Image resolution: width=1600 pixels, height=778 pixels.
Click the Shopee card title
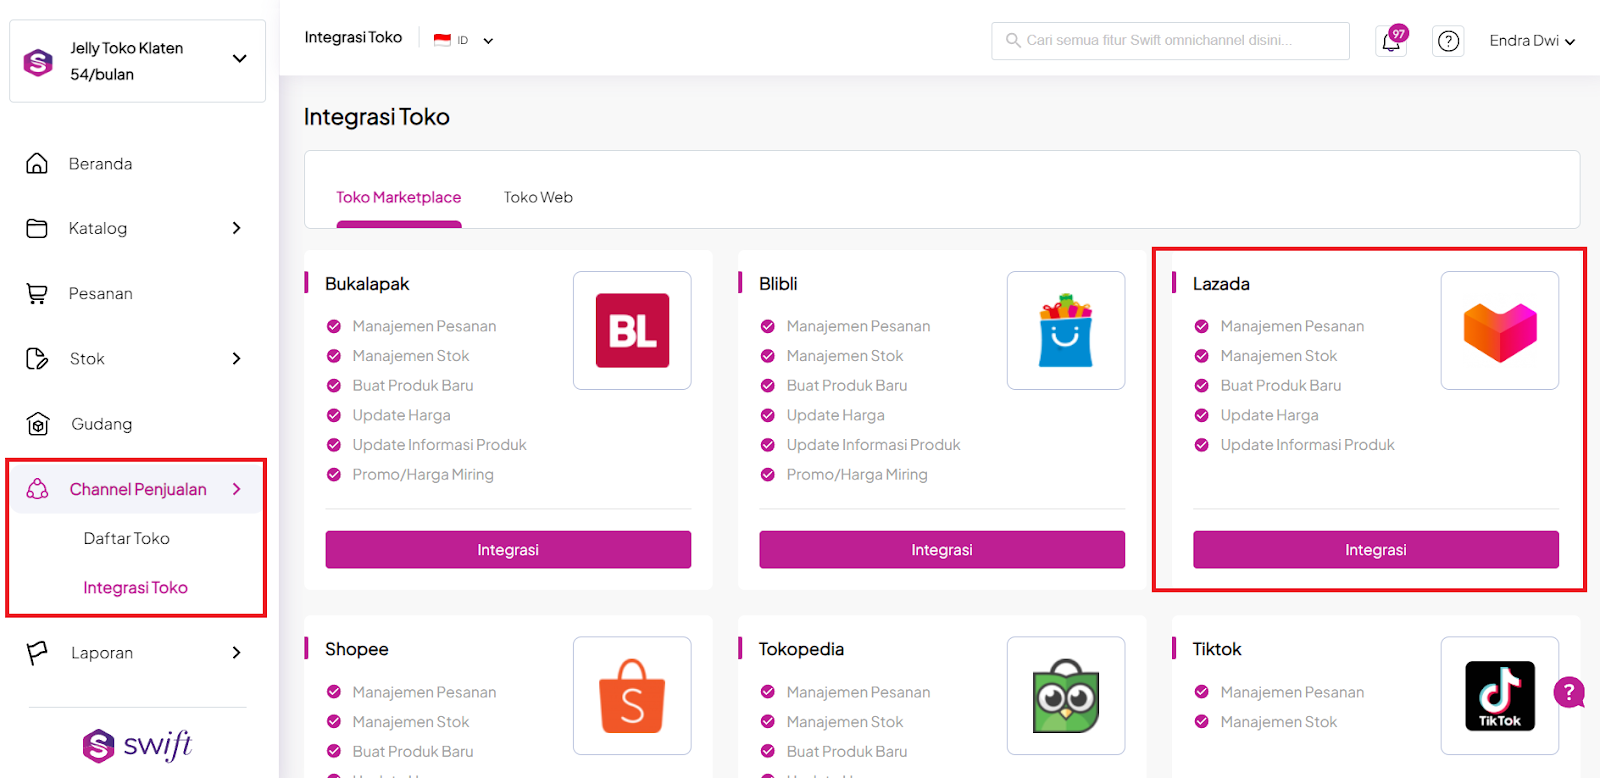click(x=356, y=649)
